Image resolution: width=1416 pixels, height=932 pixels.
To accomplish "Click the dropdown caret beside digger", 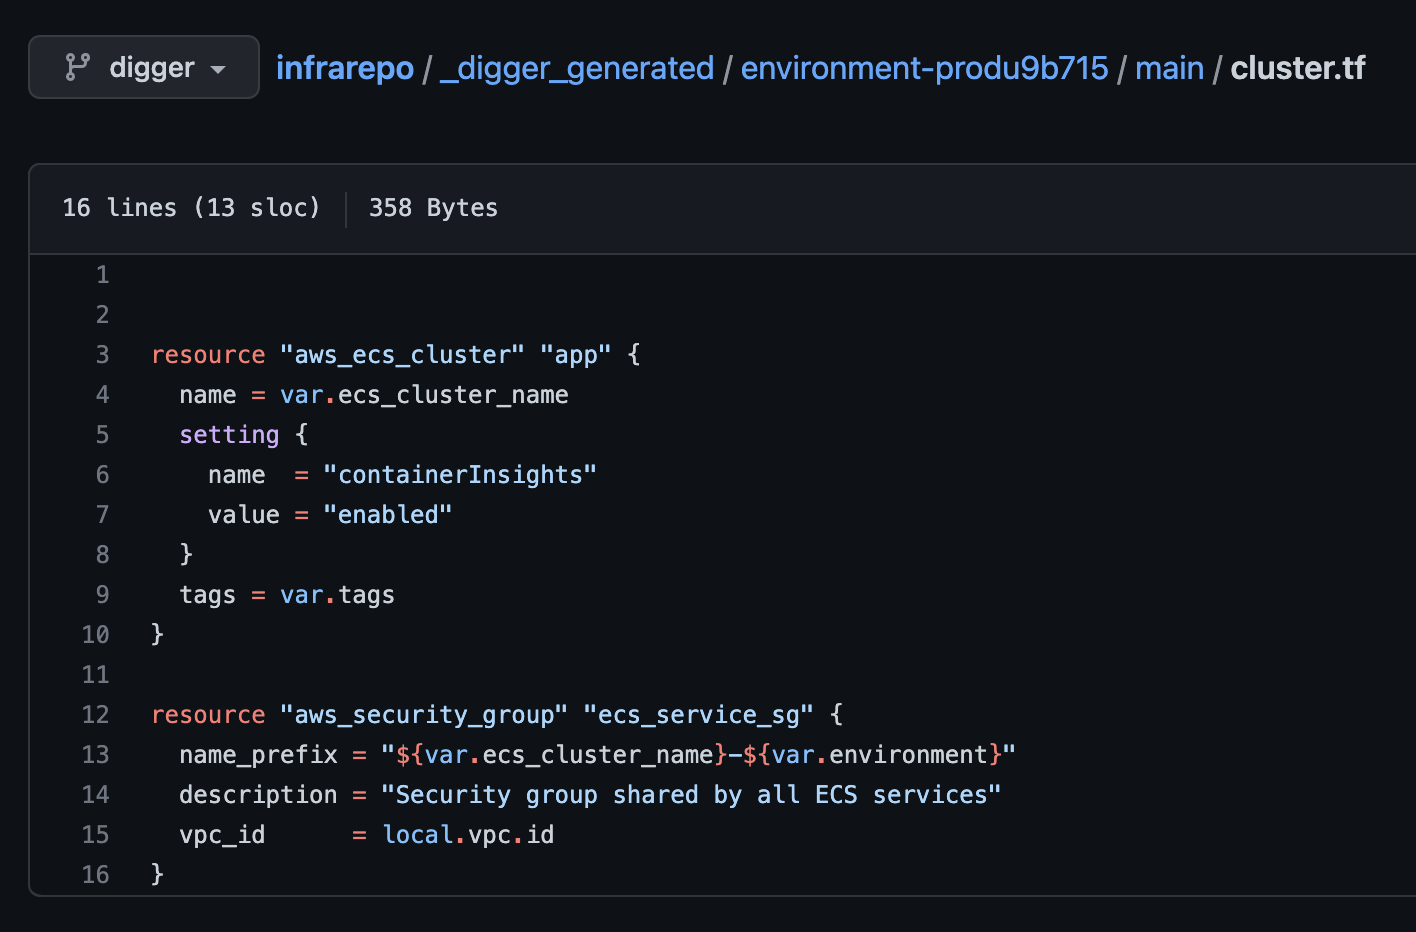I will point(218,69).
